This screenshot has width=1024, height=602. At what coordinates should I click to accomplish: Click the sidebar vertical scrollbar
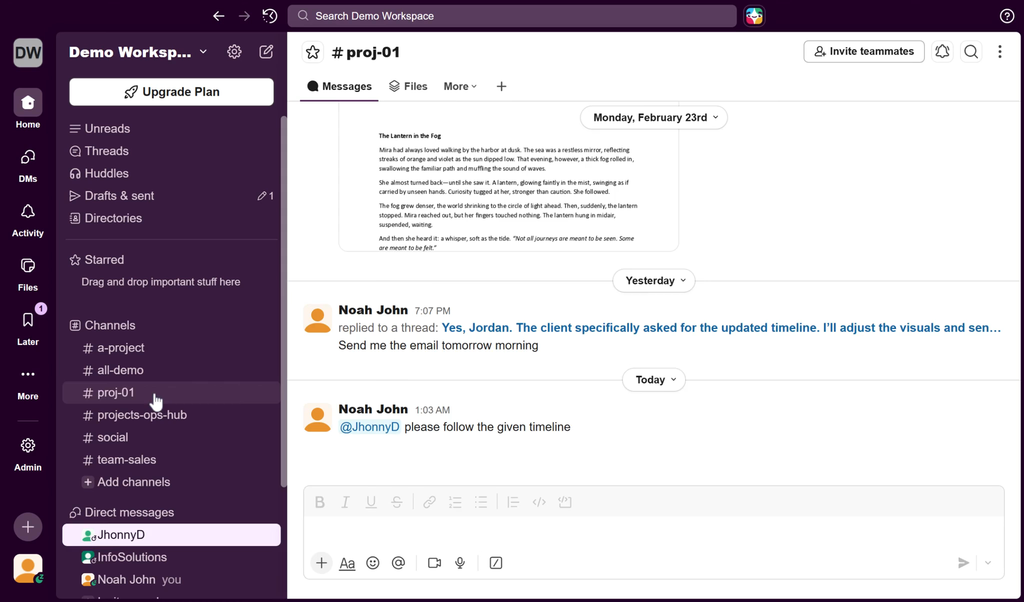coord(284,300)
